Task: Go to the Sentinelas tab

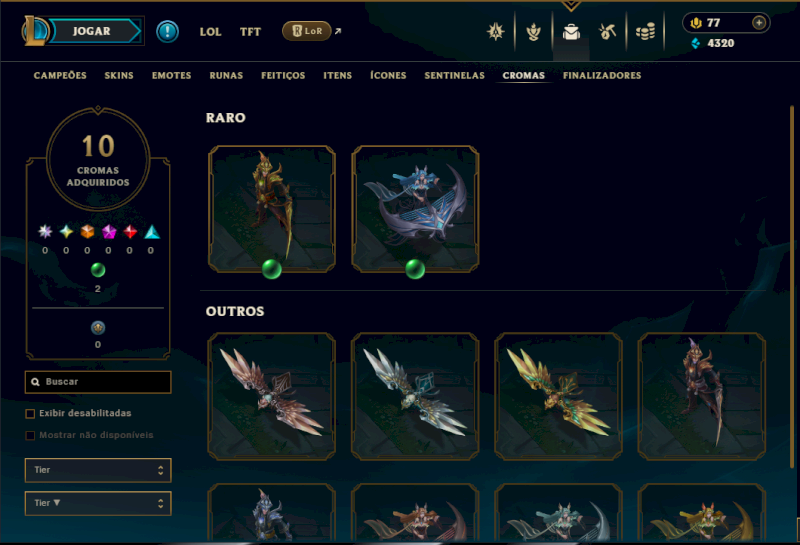Action: (x=455, y=76)
